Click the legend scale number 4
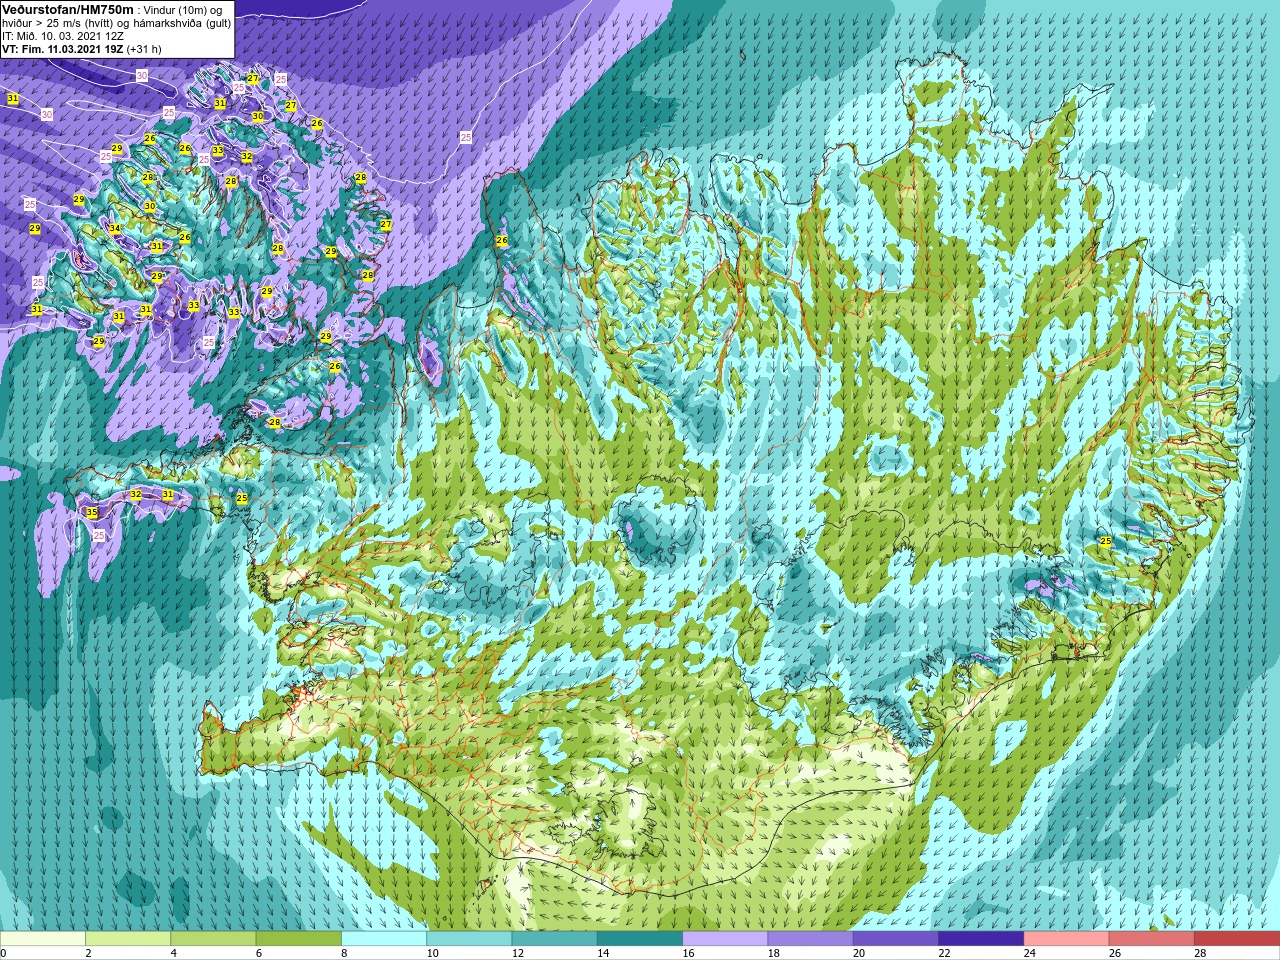1280x960 pixels. point(173,953)
